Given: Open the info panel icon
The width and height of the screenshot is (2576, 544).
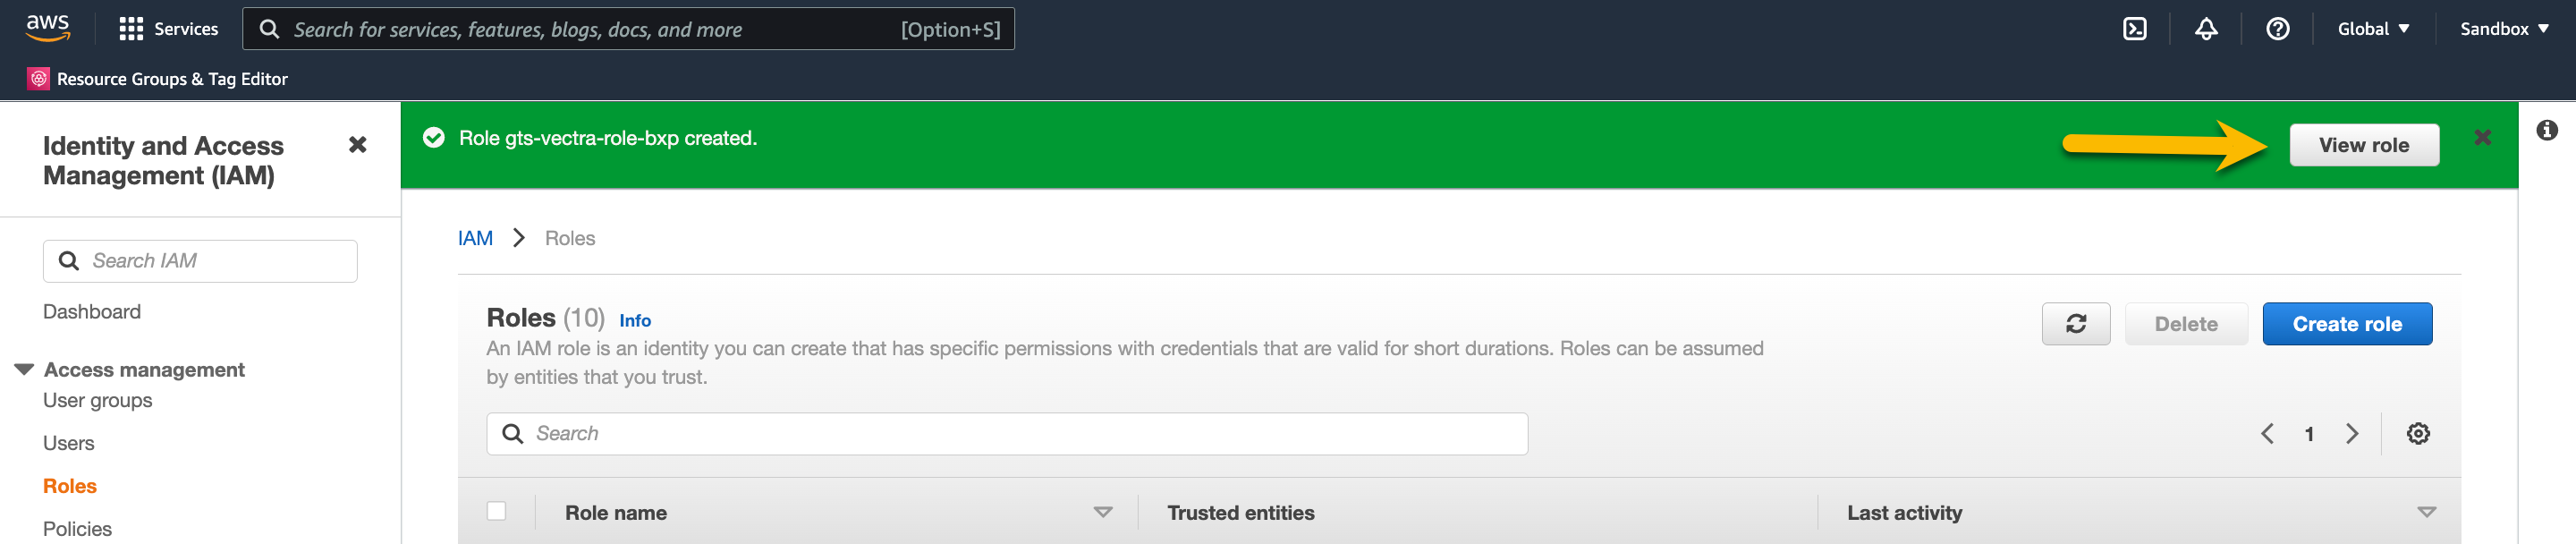Looking at the screenshot, I should (x=2546, y=130).
